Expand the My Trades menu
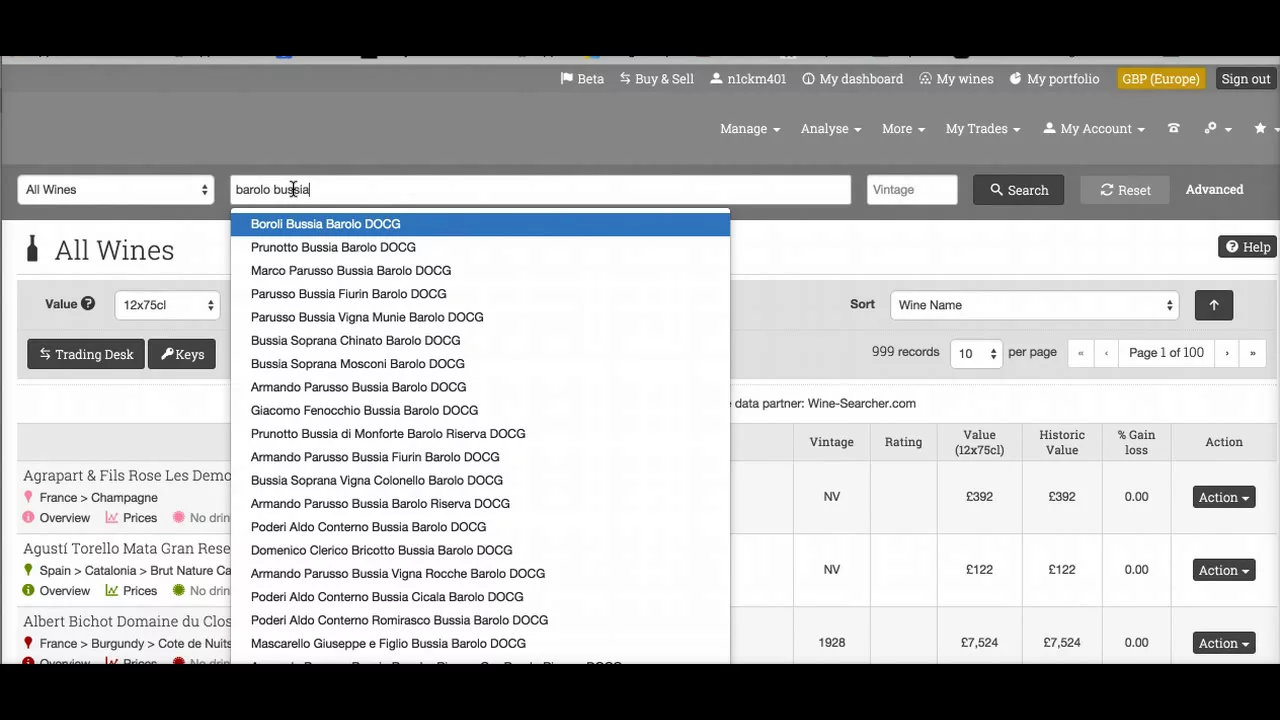 coord(983,129)
